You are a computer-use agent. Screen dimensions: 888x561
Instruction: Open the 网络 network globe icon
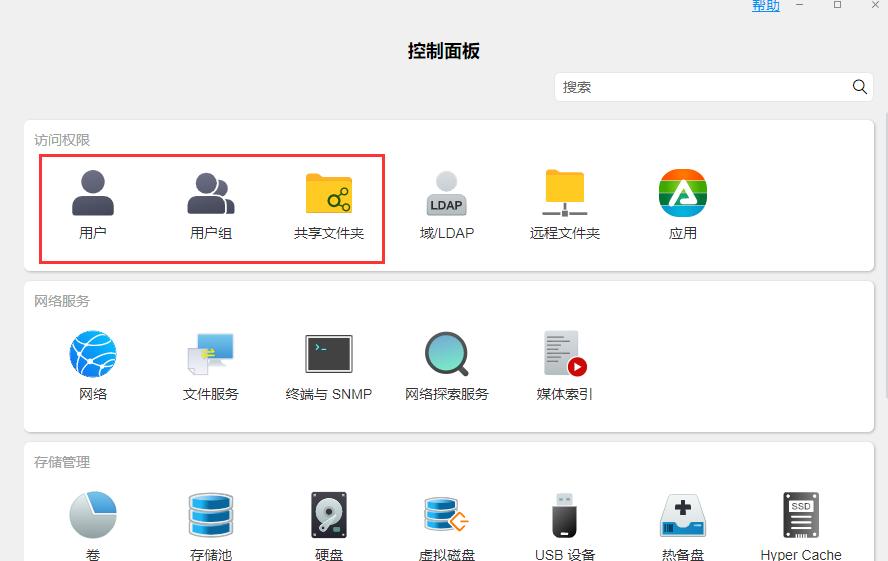point(93,354)
